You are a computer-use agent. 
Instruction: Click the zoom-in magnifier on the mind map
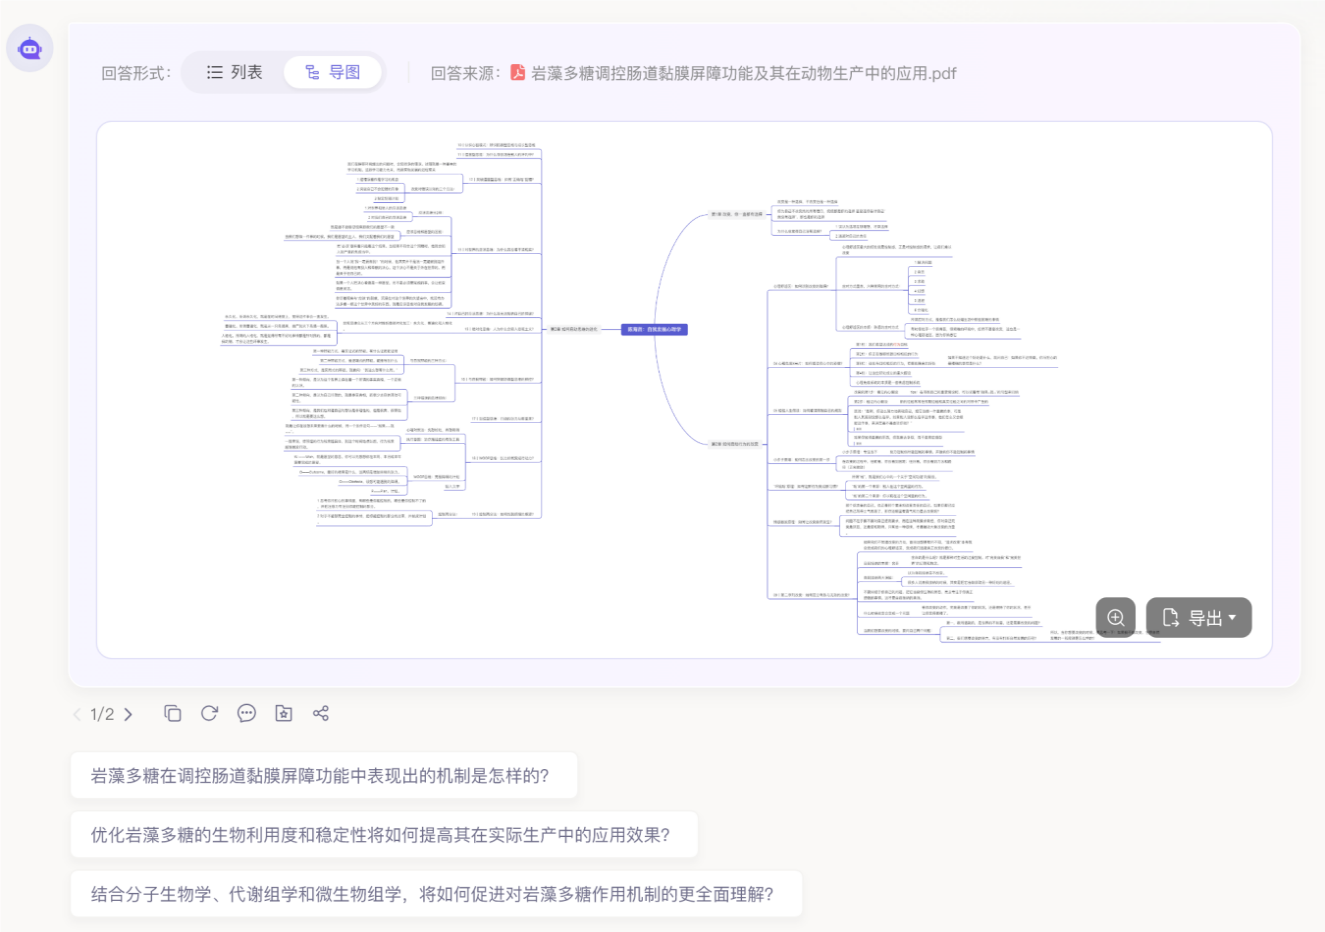point(1116,618)
